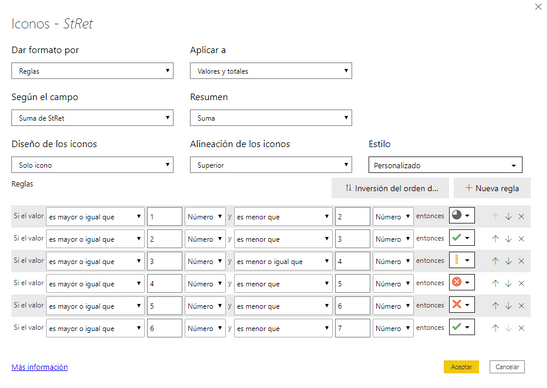Move the rule starting at 4 up
The image size is (547, 388).
(495, 284)
